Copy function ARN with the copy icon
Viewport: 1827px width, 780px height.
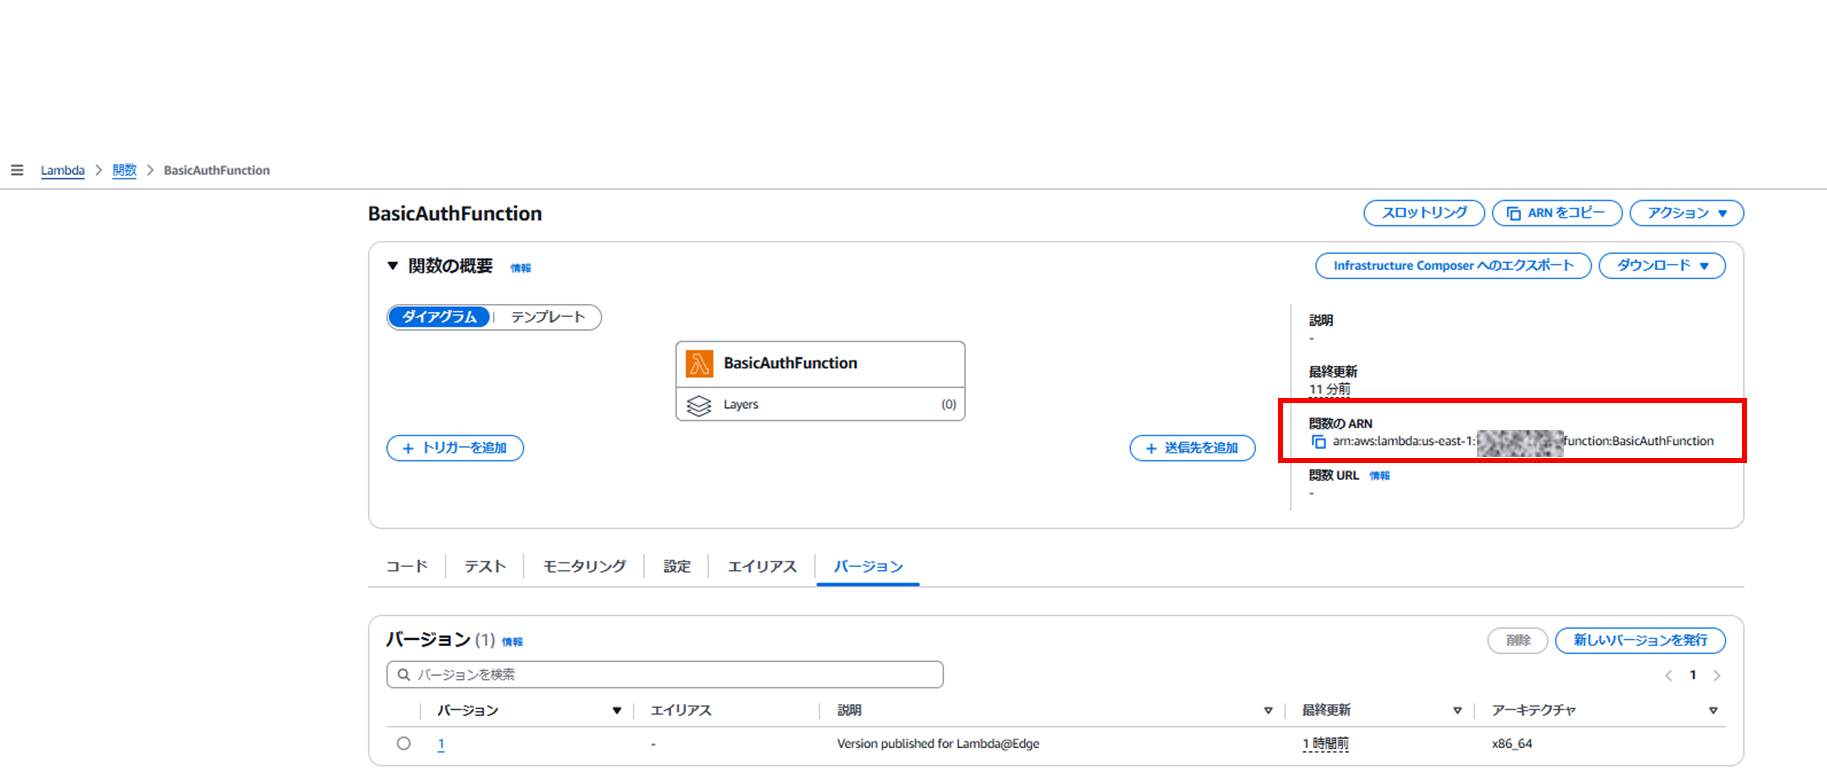click(1318, 441)
